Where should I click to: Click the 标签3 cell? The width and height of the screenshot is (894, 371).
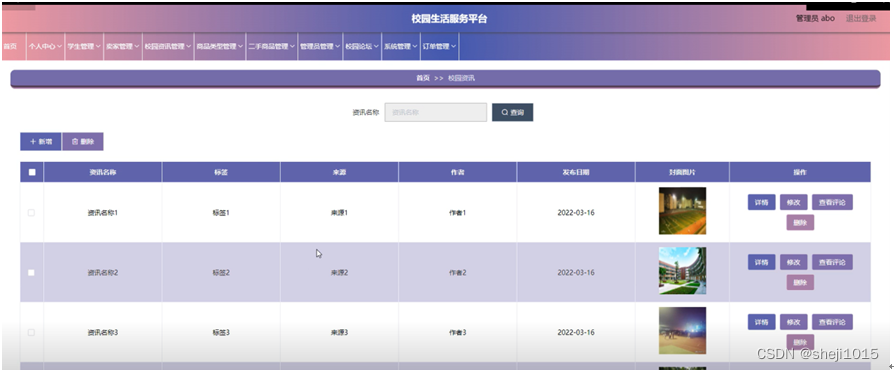[x=221, y=332]
